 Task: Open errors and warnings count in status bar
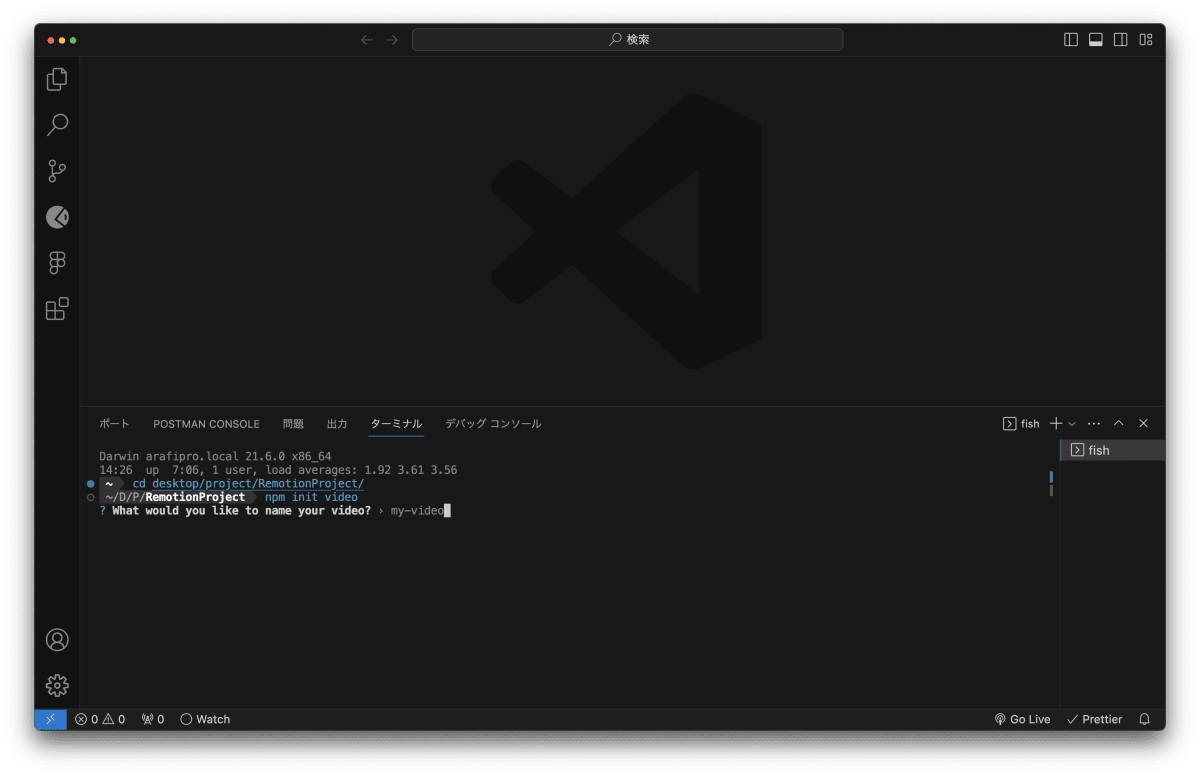(100, 719)
